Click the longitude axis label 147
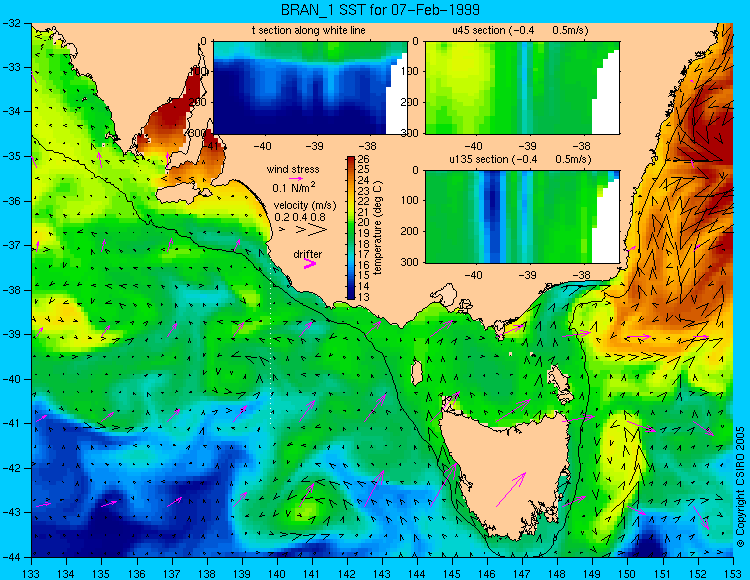 coord(522,573)
